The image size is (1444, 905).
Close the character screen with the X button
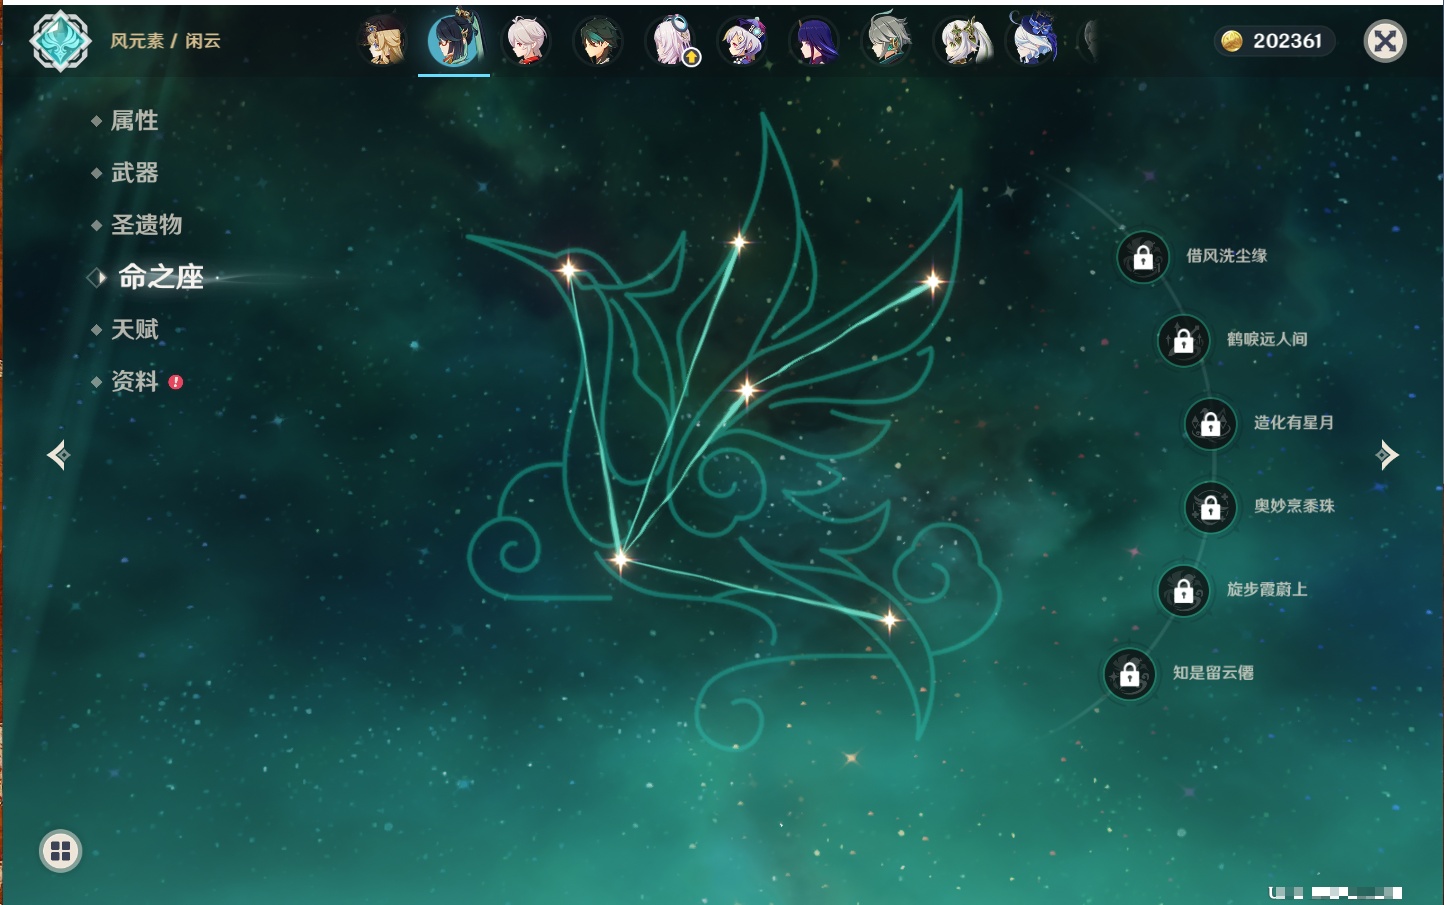[x=1385, y=41]
